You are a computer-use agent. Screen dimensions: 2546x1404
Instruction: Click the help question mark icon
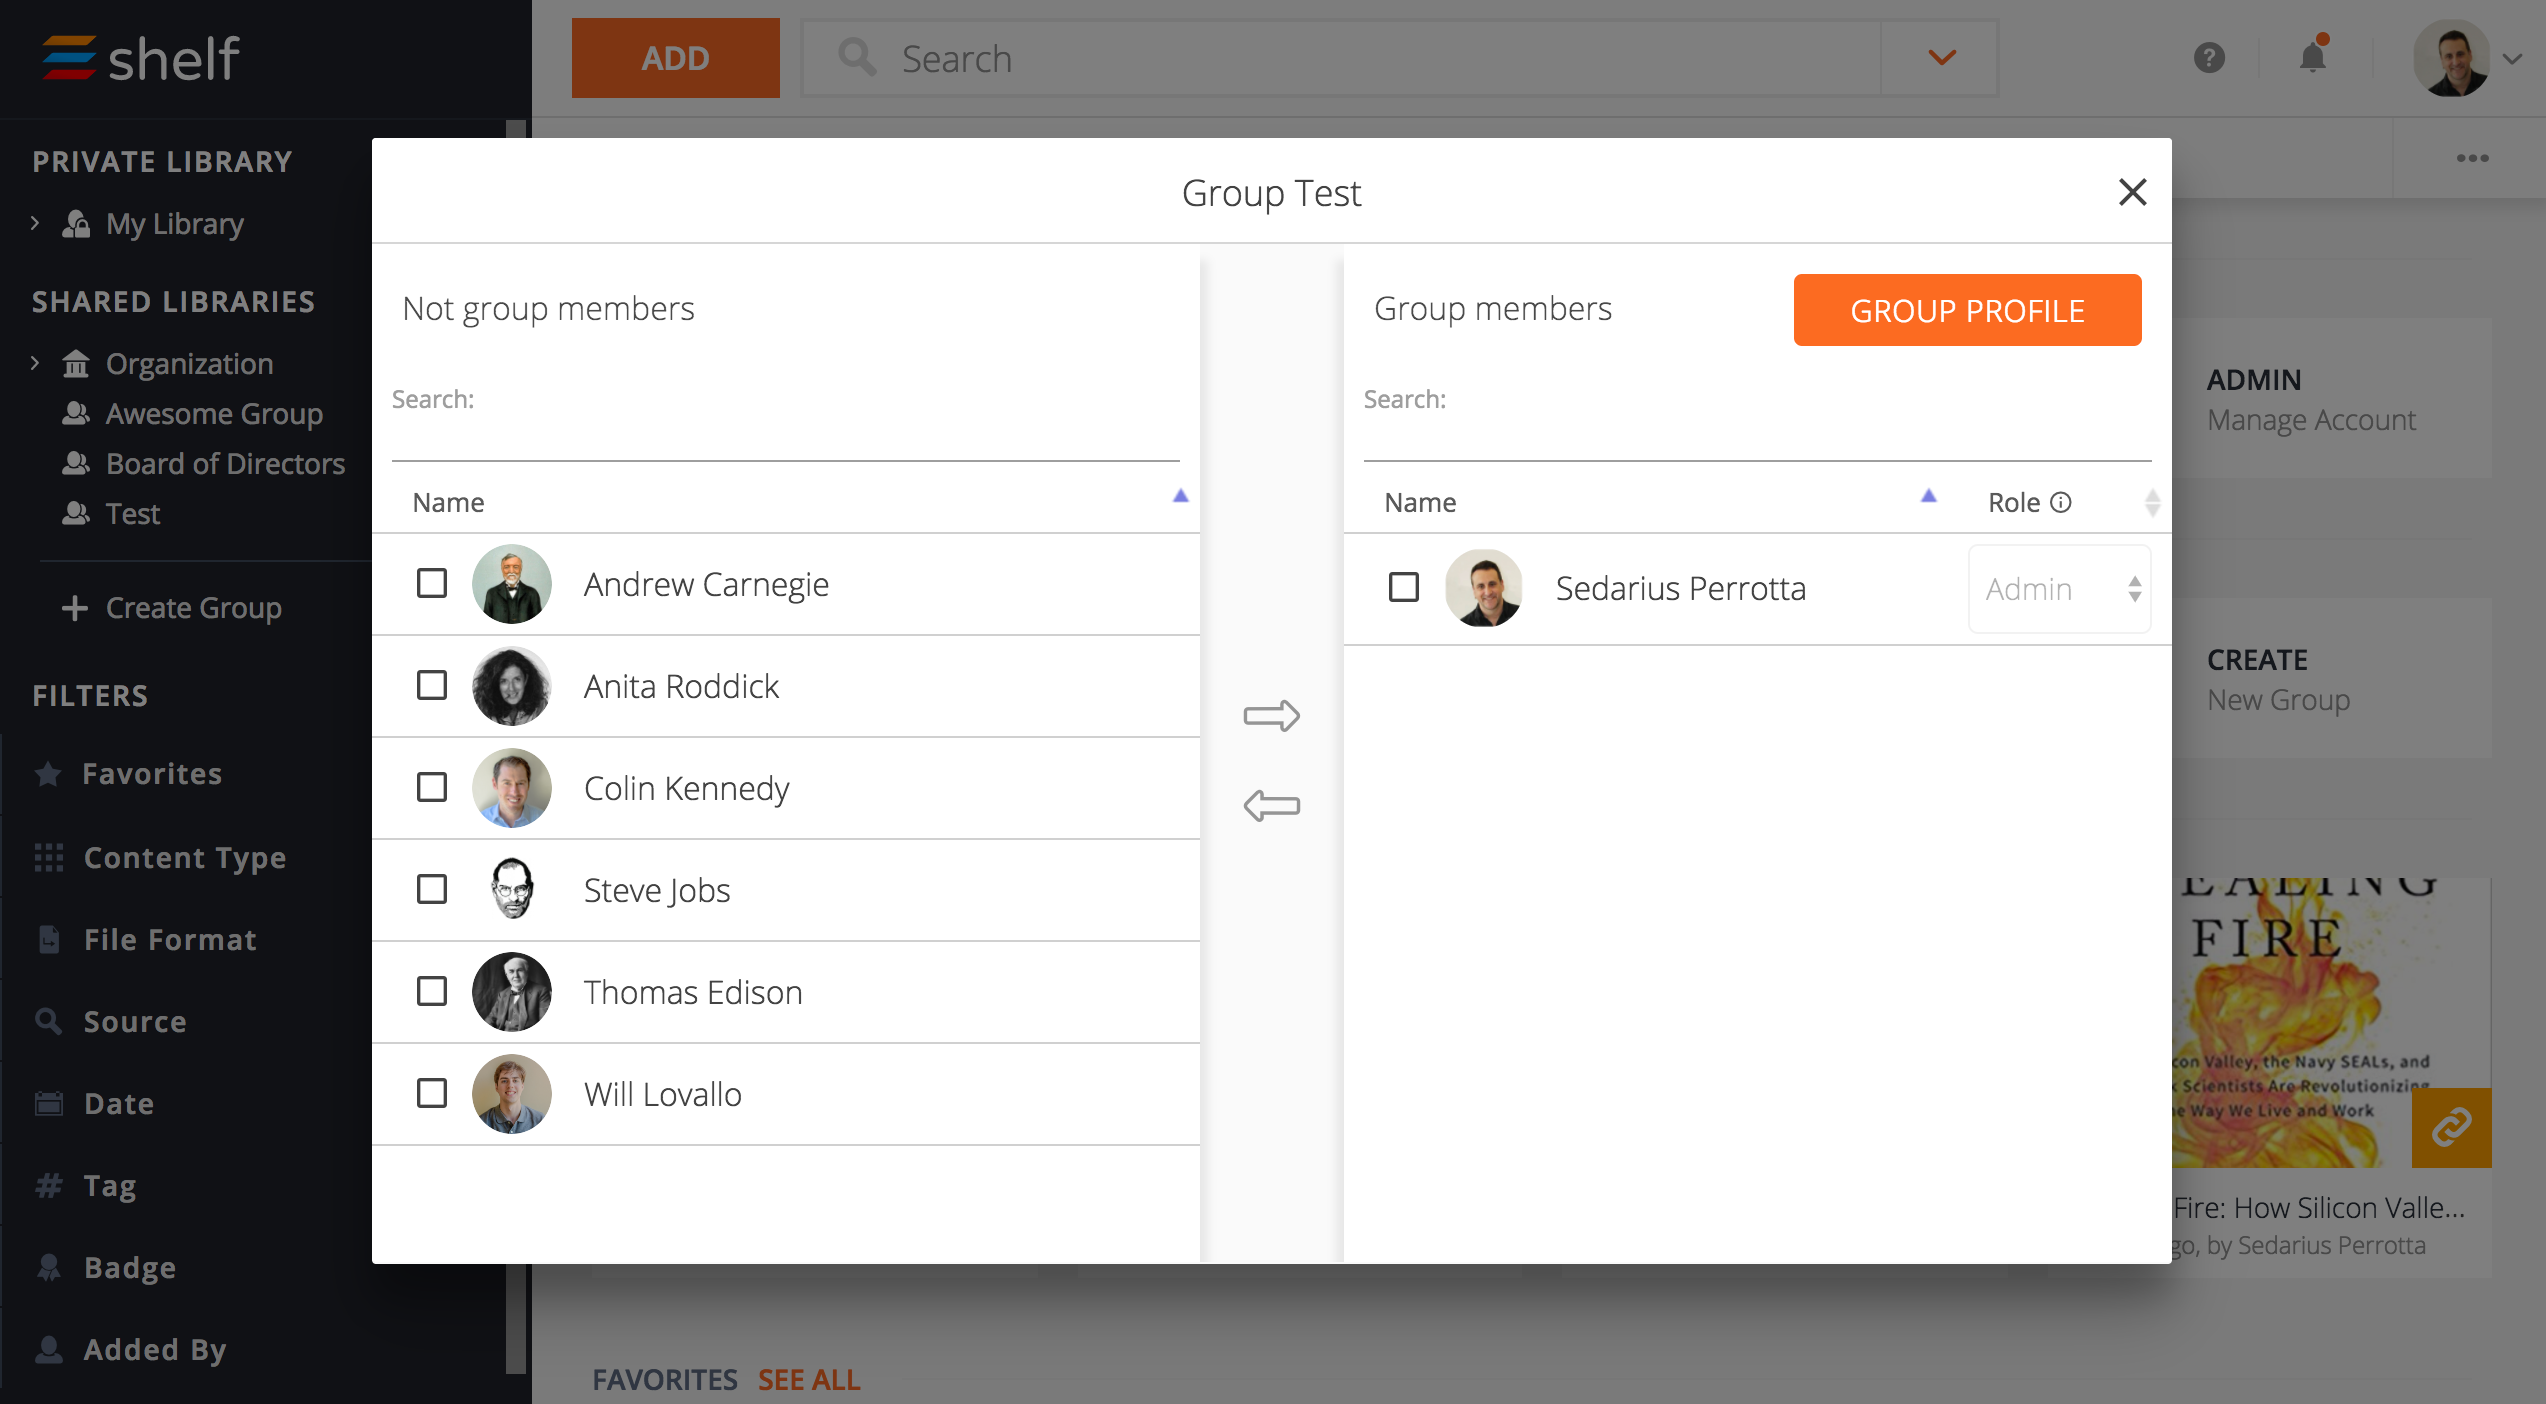coord(2209,58)
